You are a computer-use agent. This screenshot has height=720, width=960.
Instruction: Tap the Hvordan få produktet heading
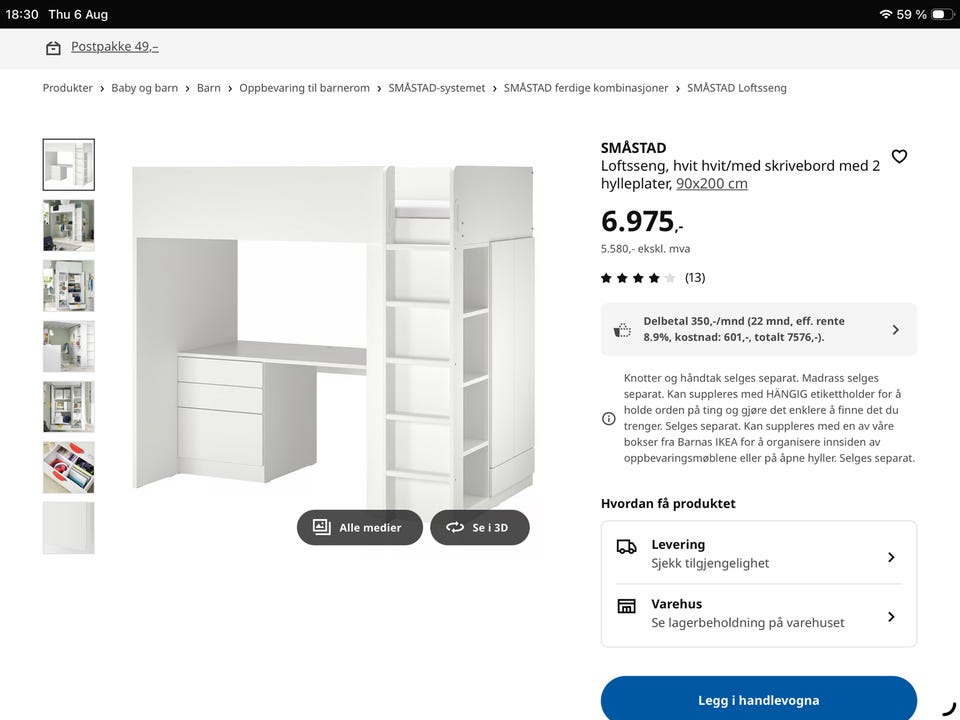tap(668, 504)
